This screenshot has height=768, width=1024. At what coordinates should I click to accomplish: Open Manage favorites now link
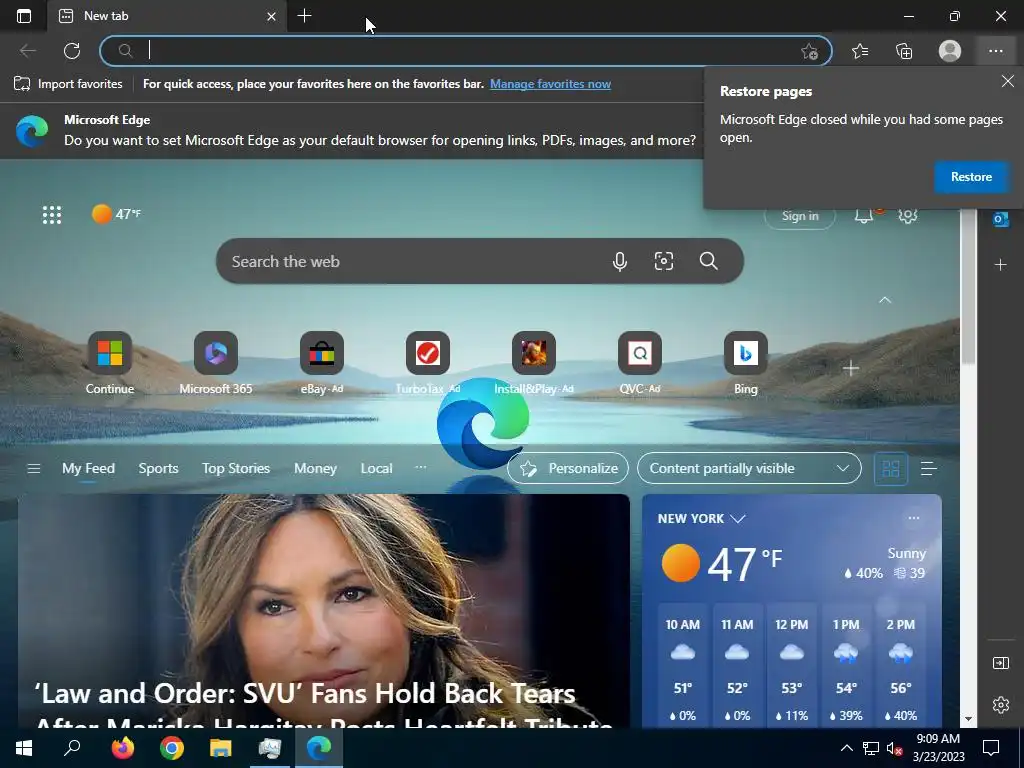(551, 84)
